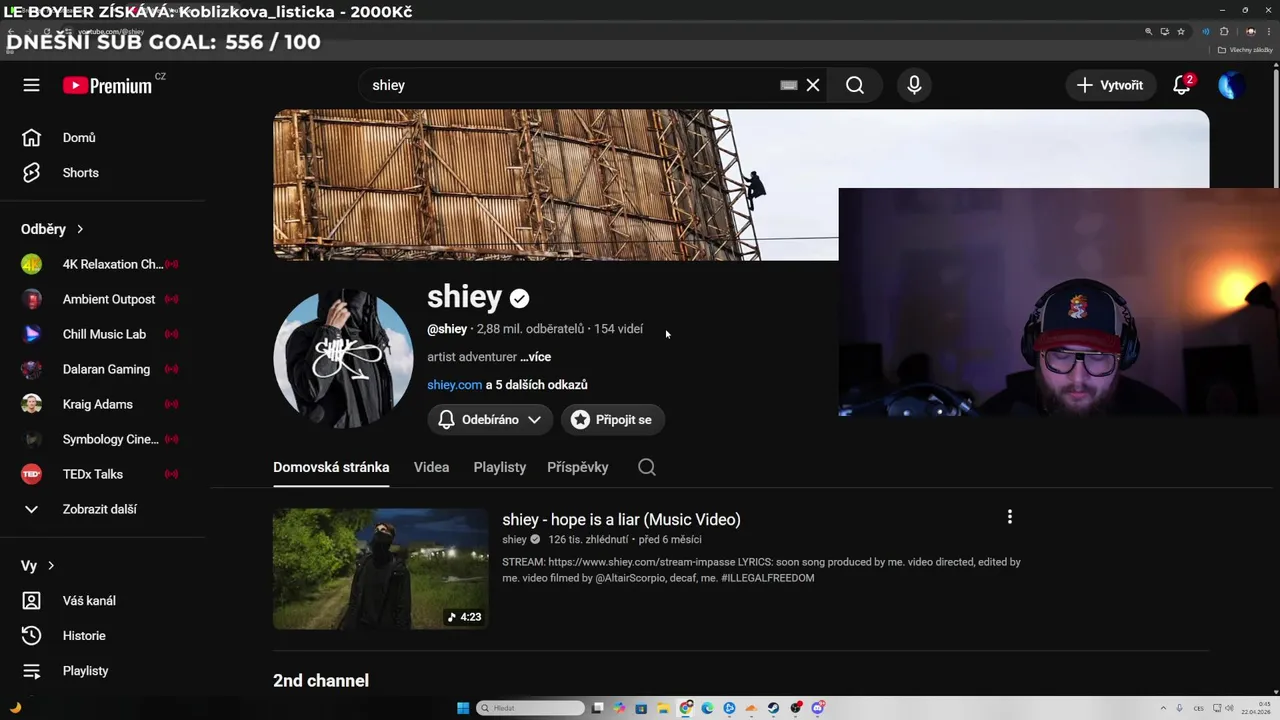The image size is (1280, 720).
Task: Clear the search box with the X icon
Action: [x=813, y=85]
